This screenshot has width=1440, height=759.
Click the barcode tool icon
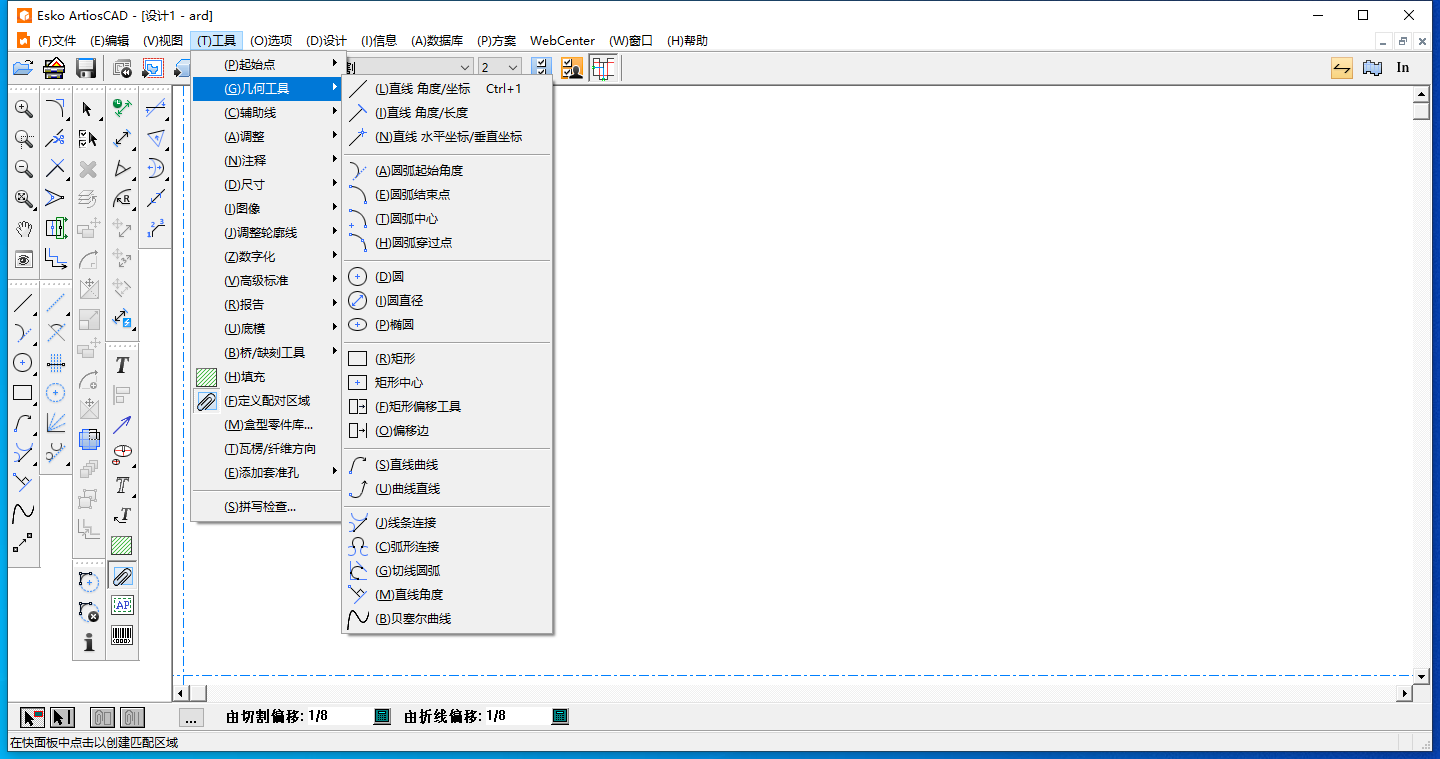pos(122,635)
